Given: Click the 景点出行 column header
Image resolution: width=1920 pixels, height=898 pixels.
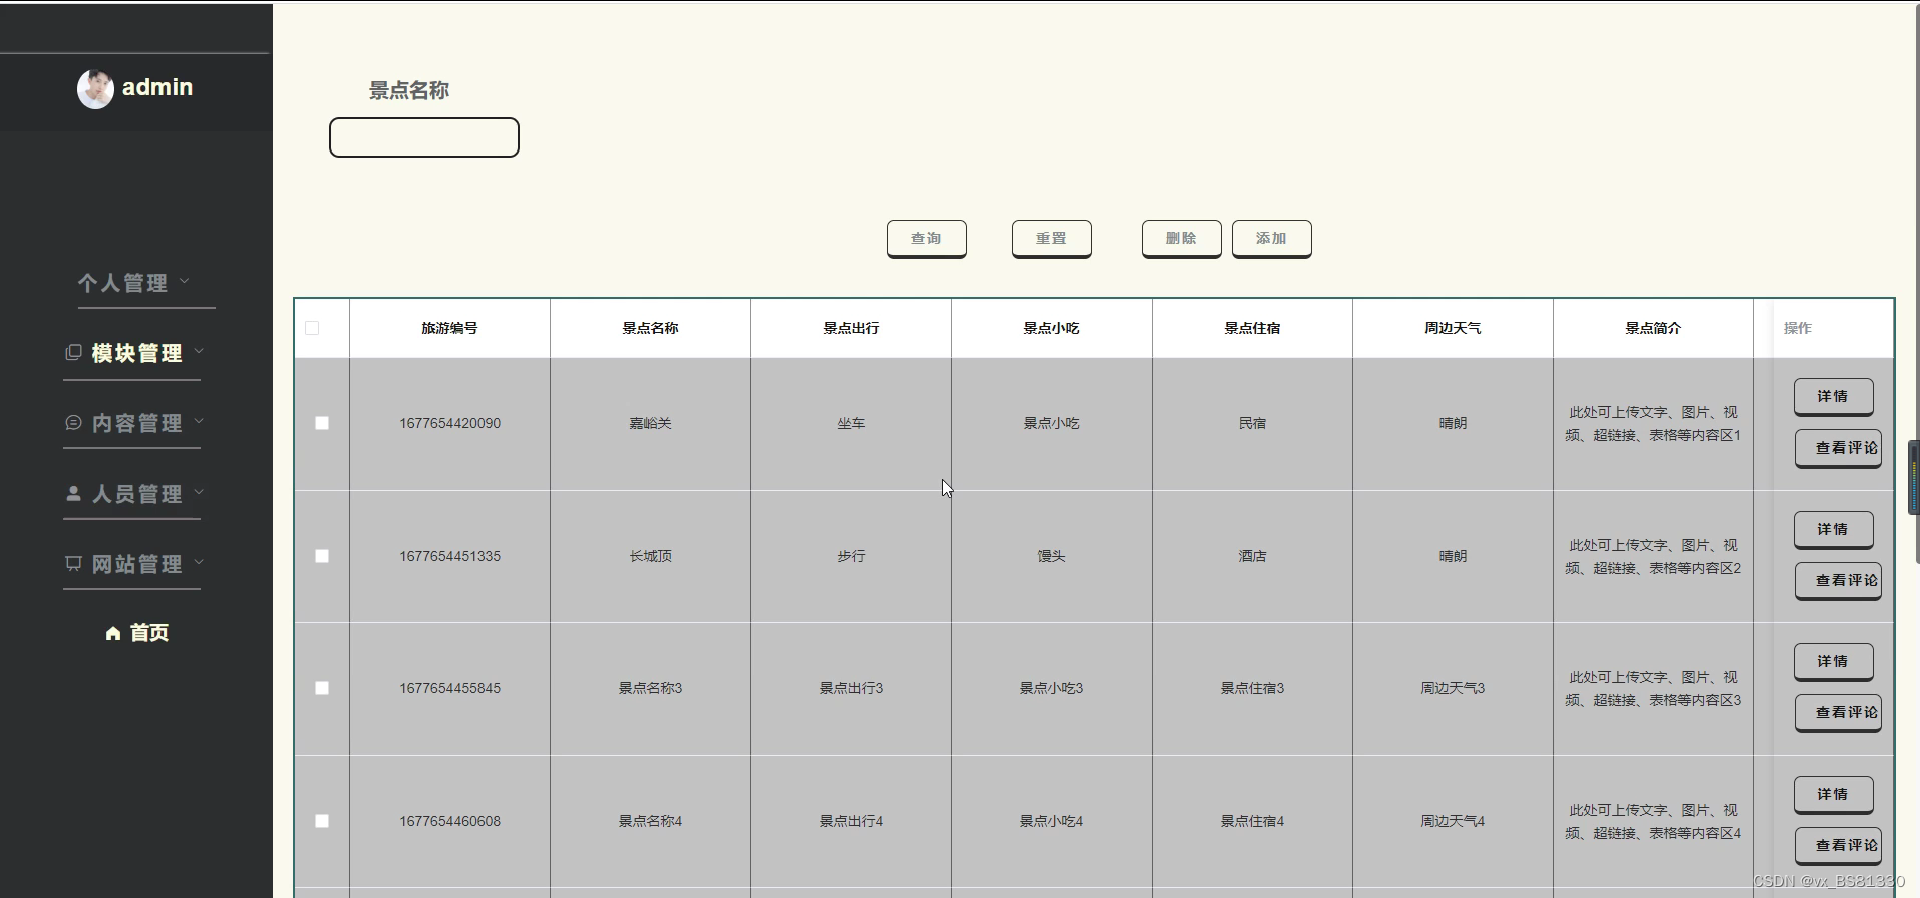Looking at the screenshot, I should [851, 328].
